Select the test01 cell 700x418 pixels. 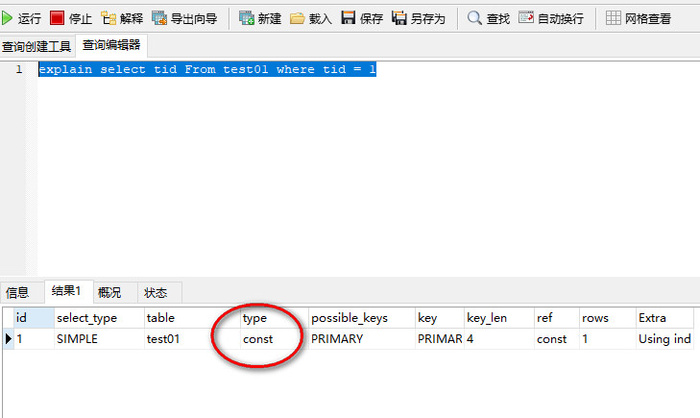192,339
